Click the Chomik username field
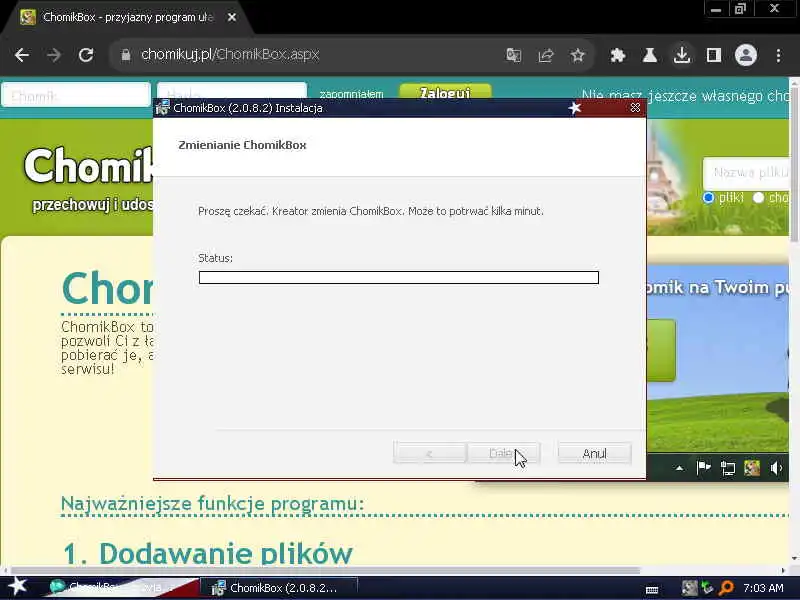Image resolution: width=800 pixels, height=600 pixels. tap(76, 95)
